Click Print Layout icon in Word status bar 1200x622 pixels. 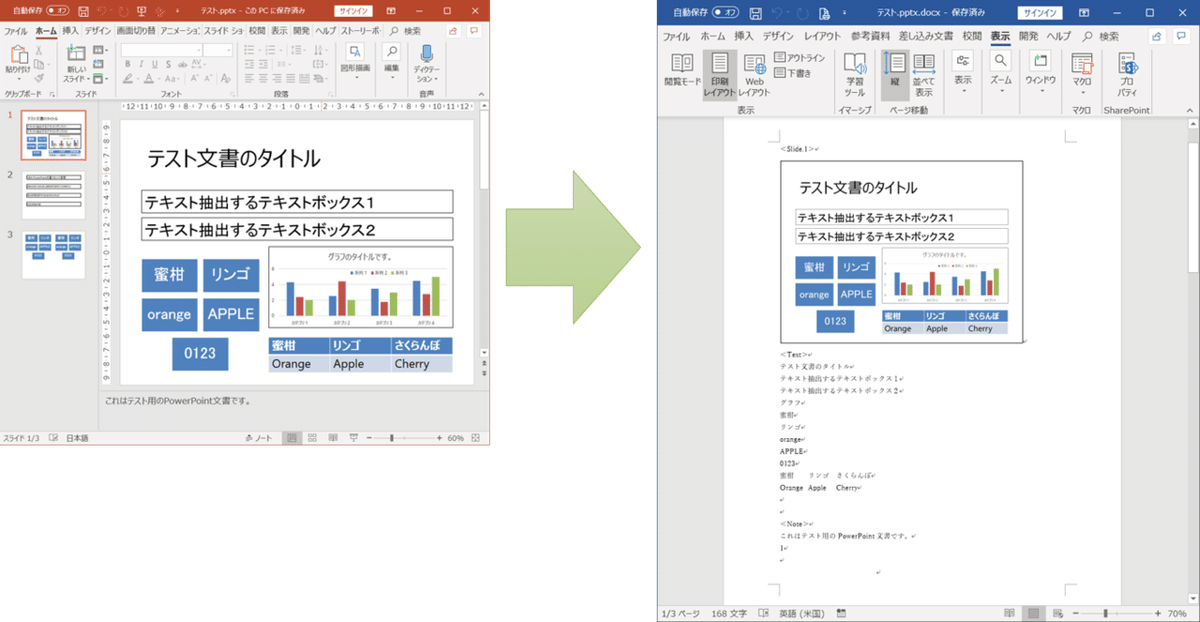(1033, 612)
